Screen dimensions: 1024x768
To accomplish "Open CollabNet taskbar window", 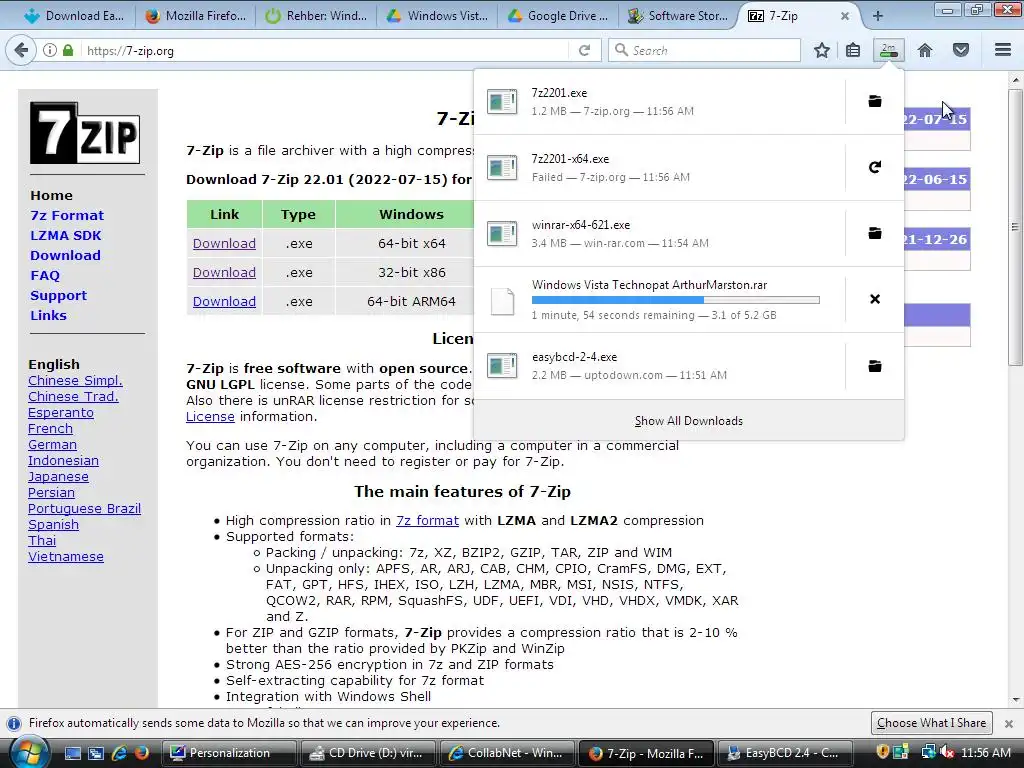I will coord(507,753).
